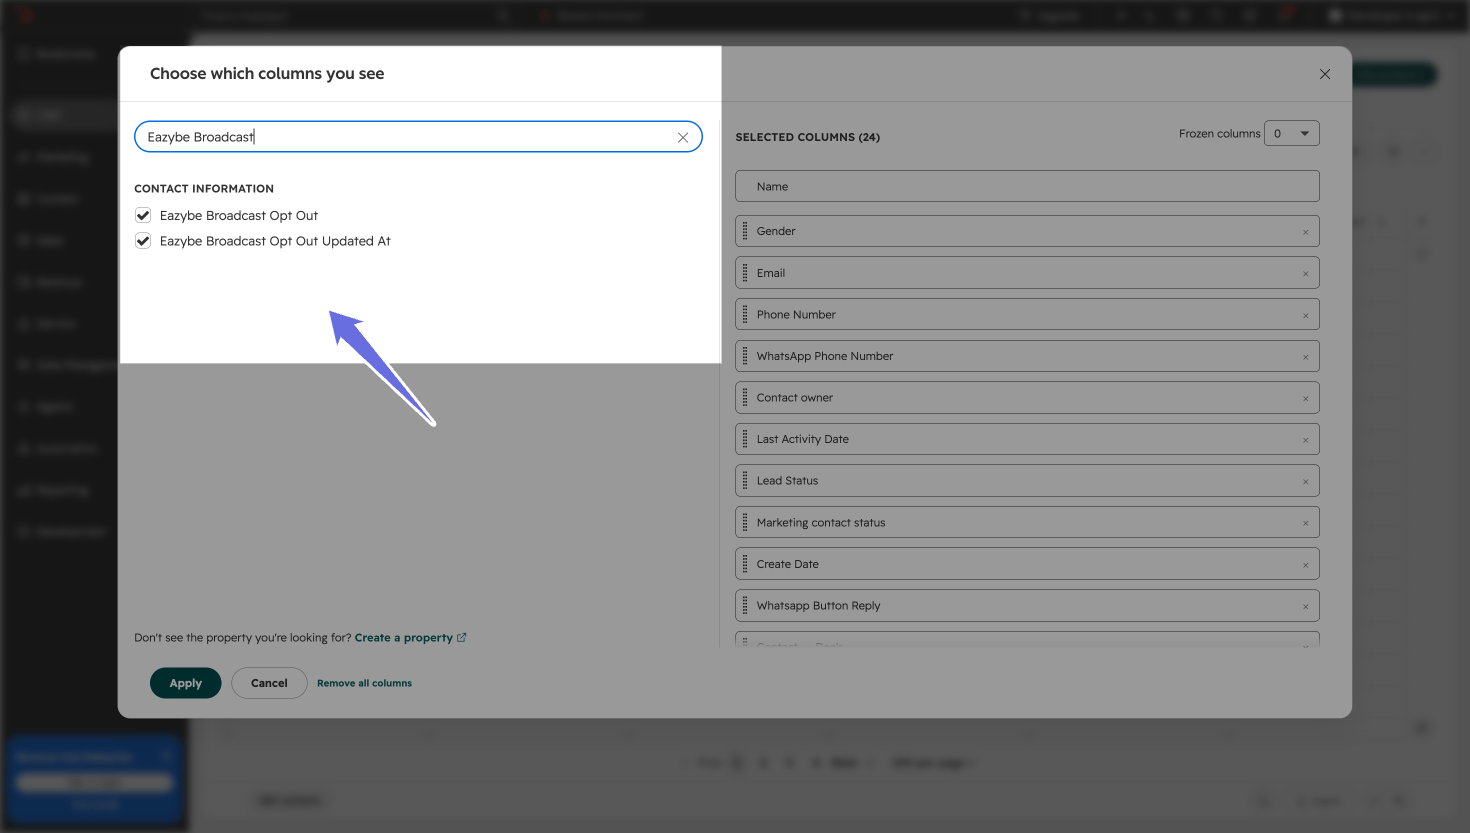This screenshot has height=833, width=1470.
Task: Remove the Marketing contact status column
Action: 1305,523
